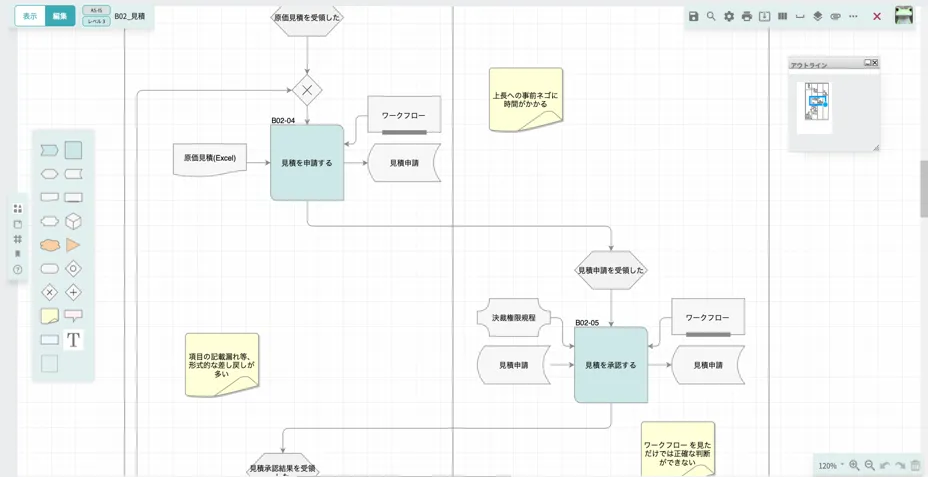Open the three-dots more menu
This screenshot has height=477, width=928.
click(x=853, y=17)
